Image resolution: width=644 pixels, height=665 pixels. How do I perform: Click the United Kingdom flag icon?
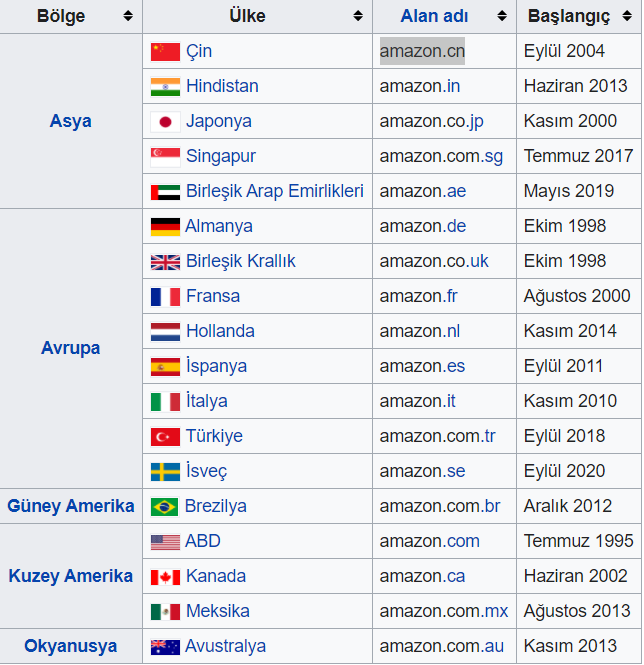165,262
